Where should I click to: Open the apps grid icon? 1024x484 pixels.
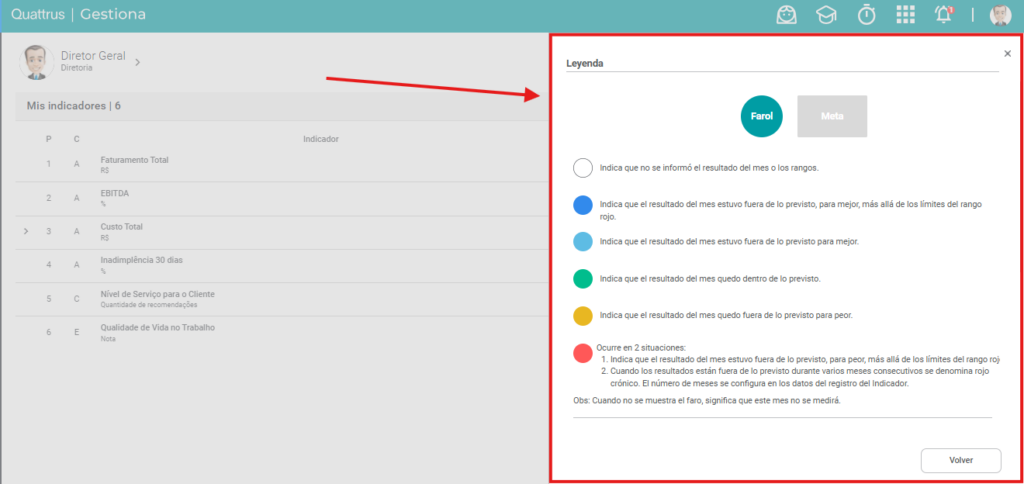pyautogui.click(x=905, y=14)
